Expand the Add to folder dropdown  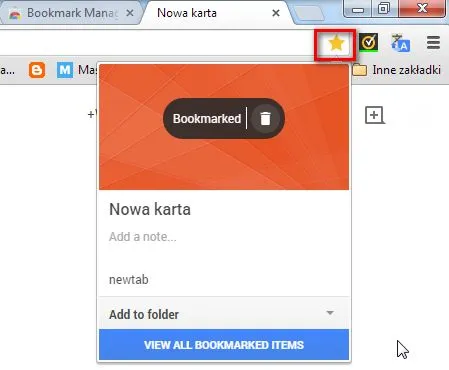pos(224,314)
